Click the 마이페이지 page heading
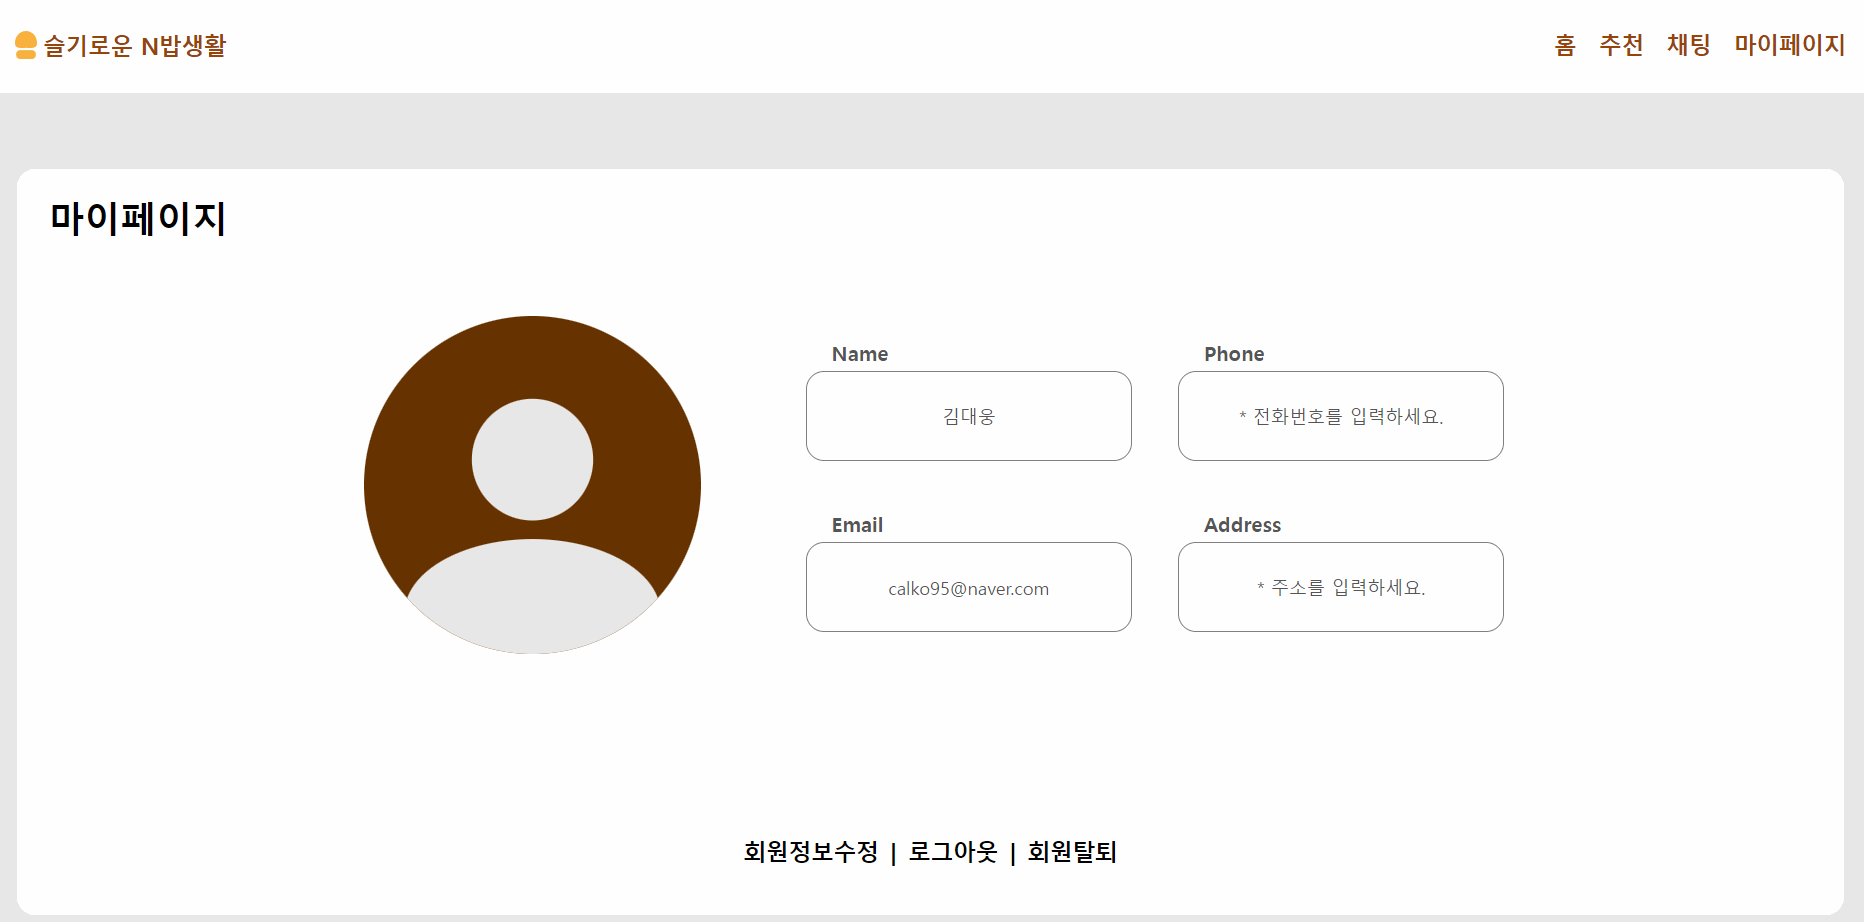1864x922 pixels. coord(138,216)
